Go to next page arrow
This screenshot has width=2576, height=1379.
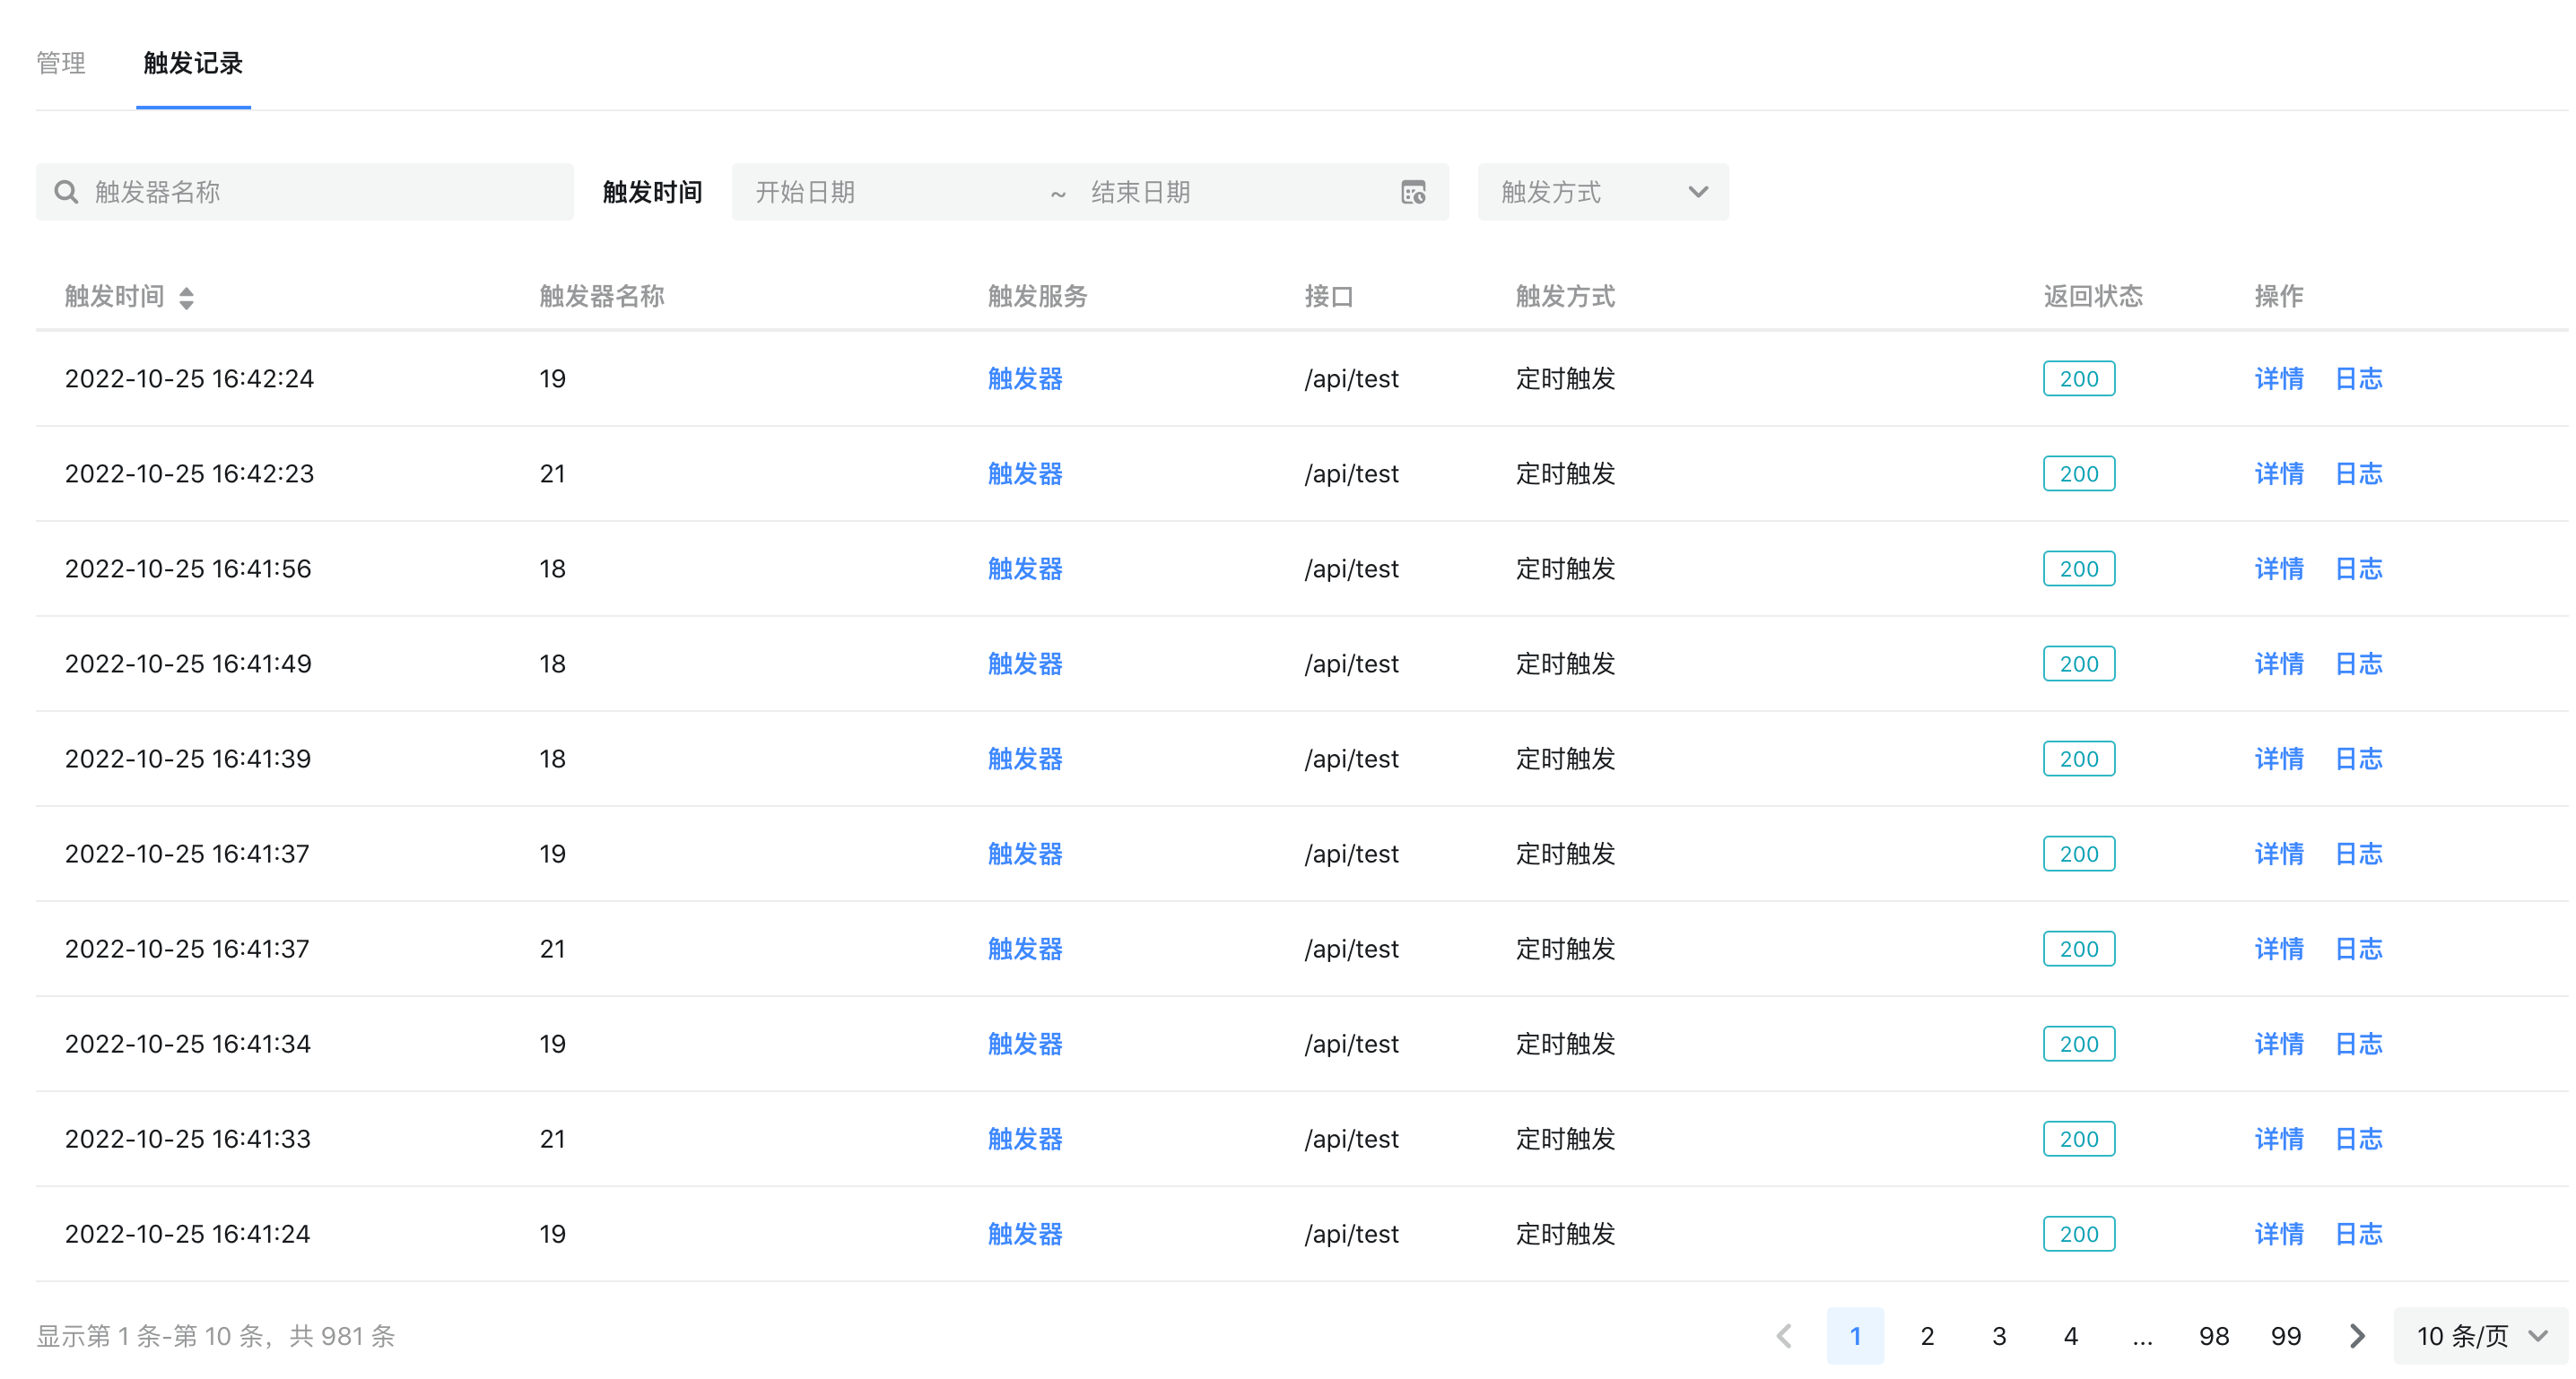(2357, 1336)
